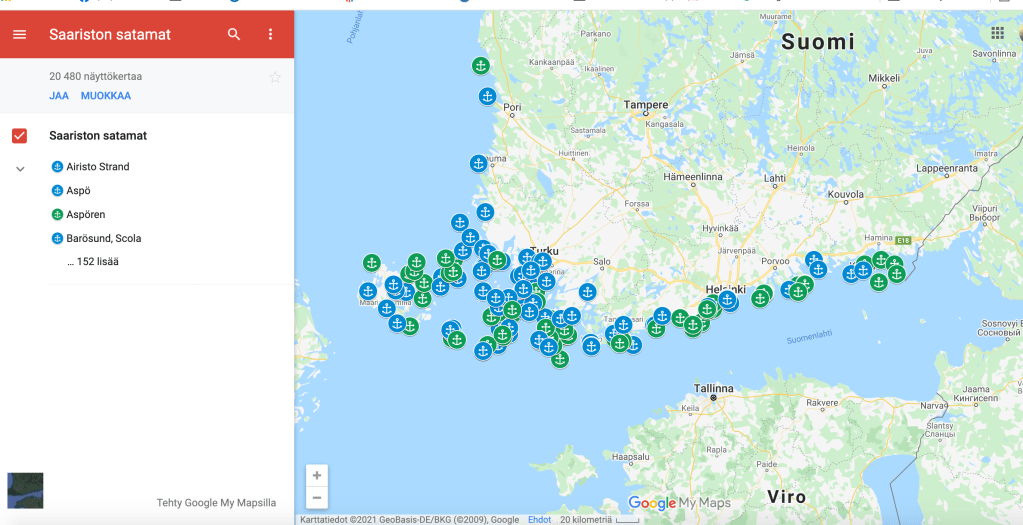The image size is (1023, 525).
Task: Collapse the layer list chevron
Action: [20, 169]
